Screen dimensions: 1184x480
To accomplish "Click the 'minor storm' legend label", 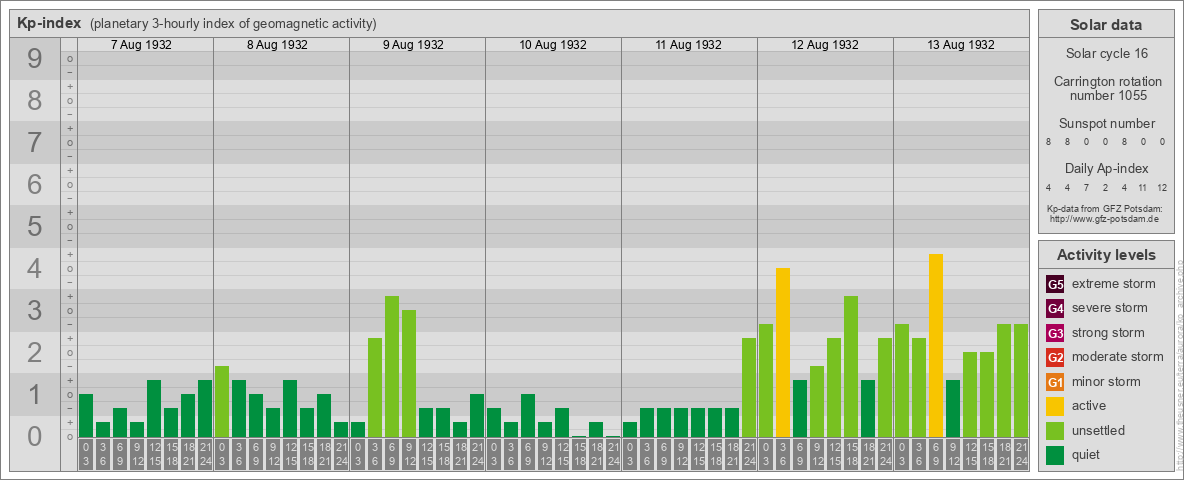I will pos(1106,381).
